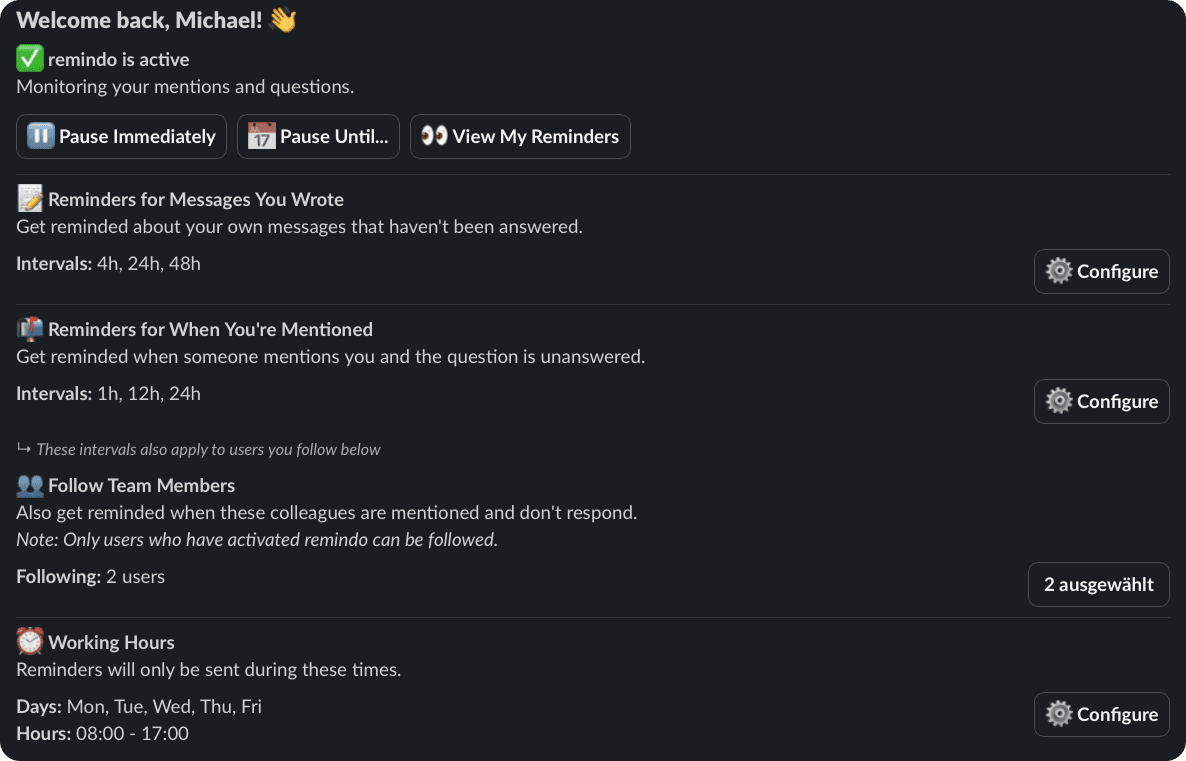Click the mailbox icon beside When You're Mentioned
Screen dimensions: 1186x761
30,329
